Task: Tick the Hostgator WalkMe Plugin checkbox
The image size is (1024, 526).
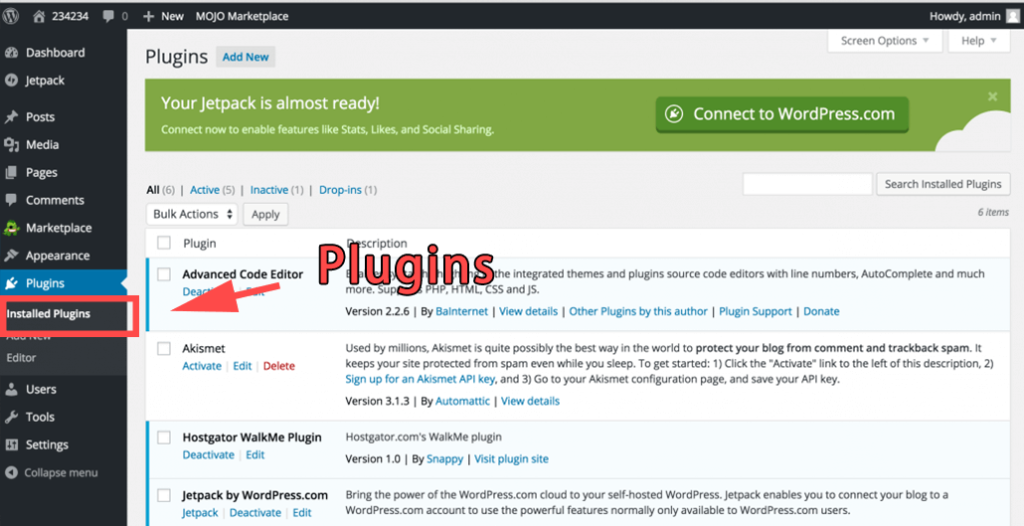Action: (164, 437)
